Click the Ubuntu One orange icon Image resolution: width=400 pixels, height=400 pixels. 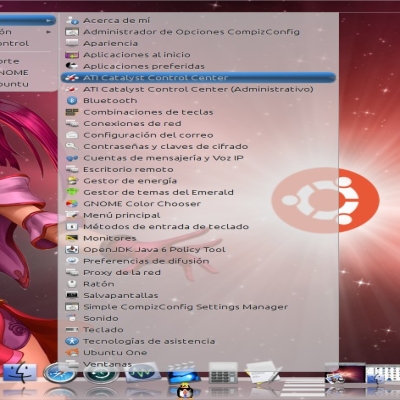72,352
